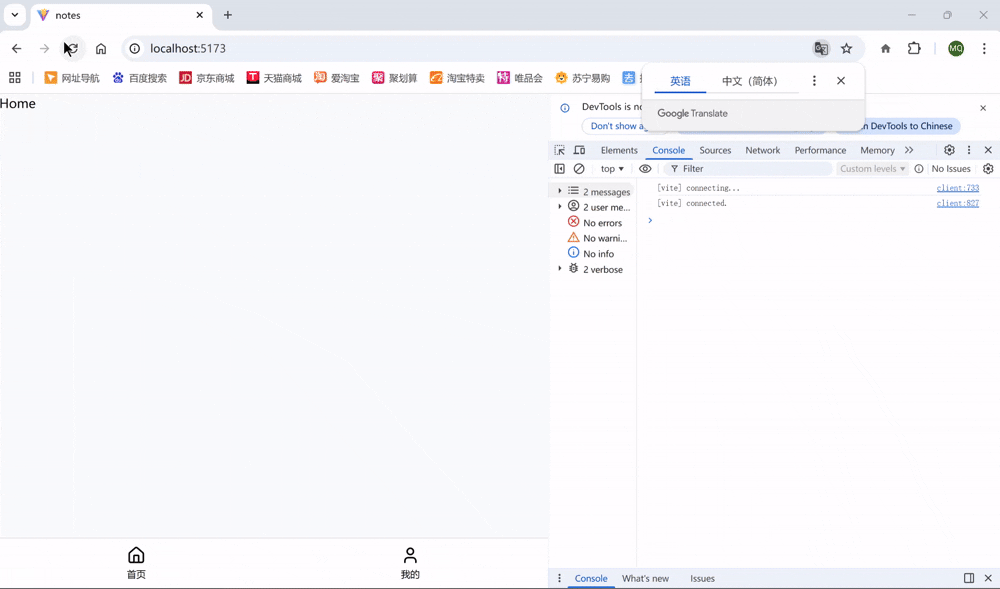1000x589 pixels.
Task: Open the 百度搜索 bookmark
Action: (x=140, y=78)
